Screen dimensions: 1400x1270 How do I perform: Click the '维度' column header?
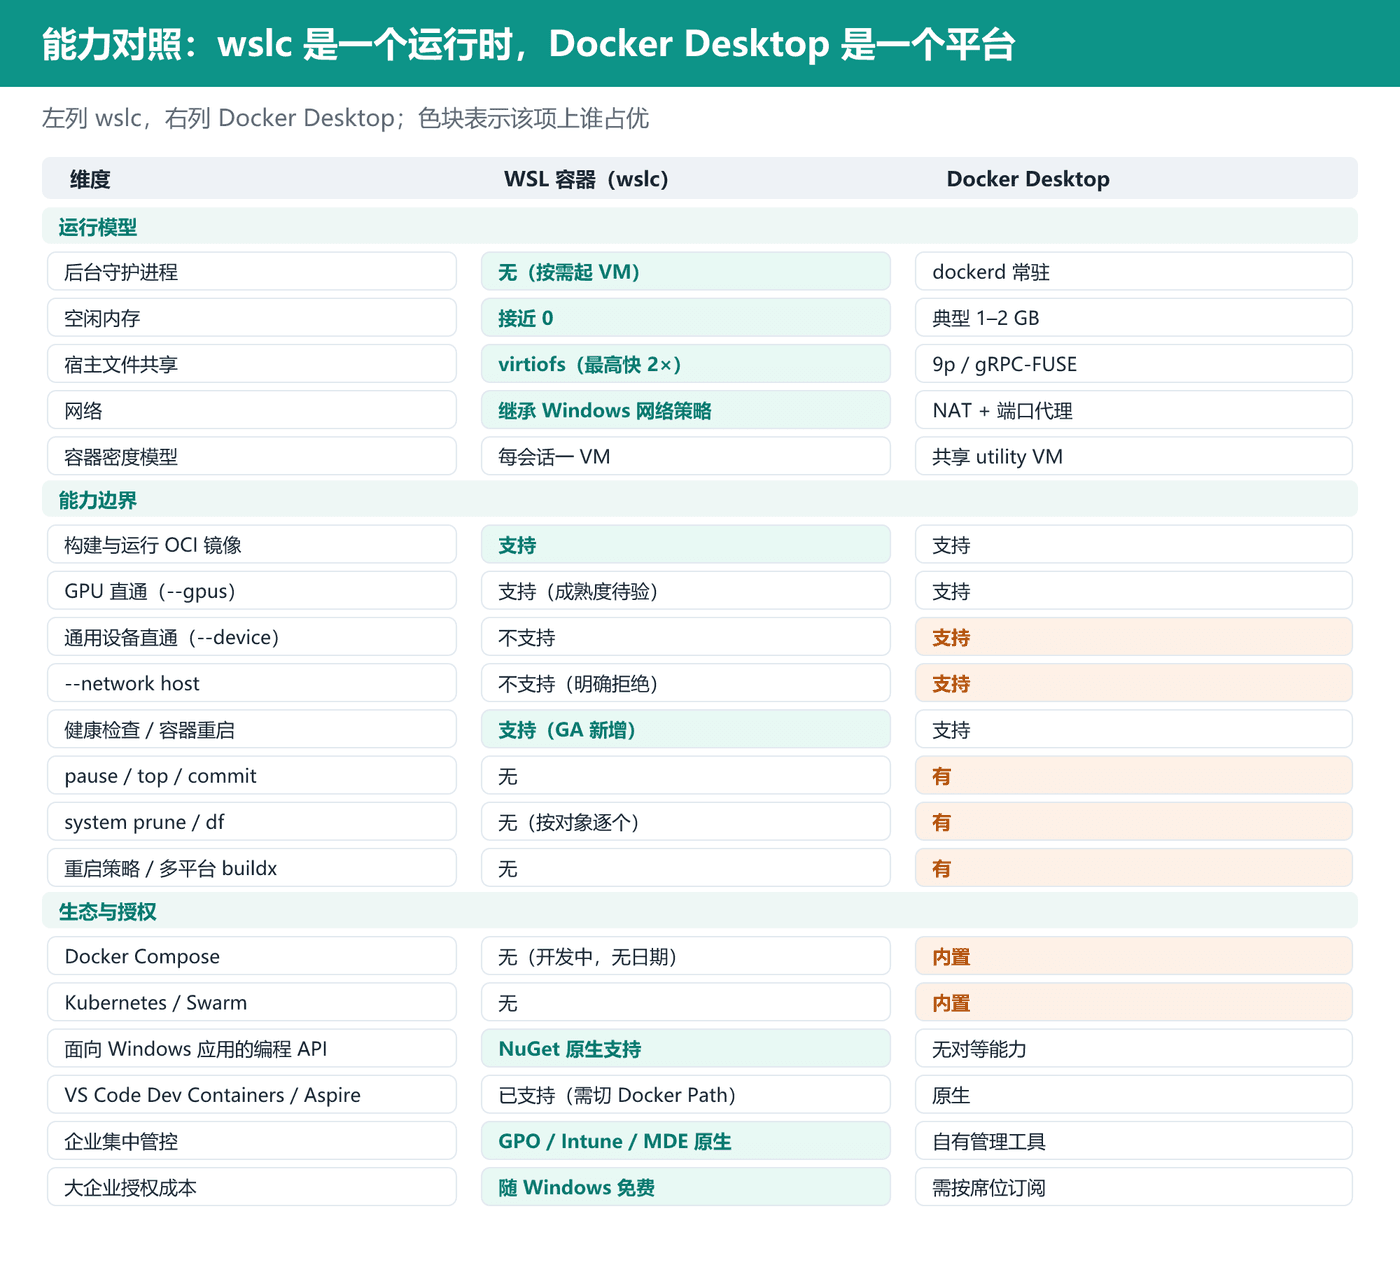click(x=90, y=179)
